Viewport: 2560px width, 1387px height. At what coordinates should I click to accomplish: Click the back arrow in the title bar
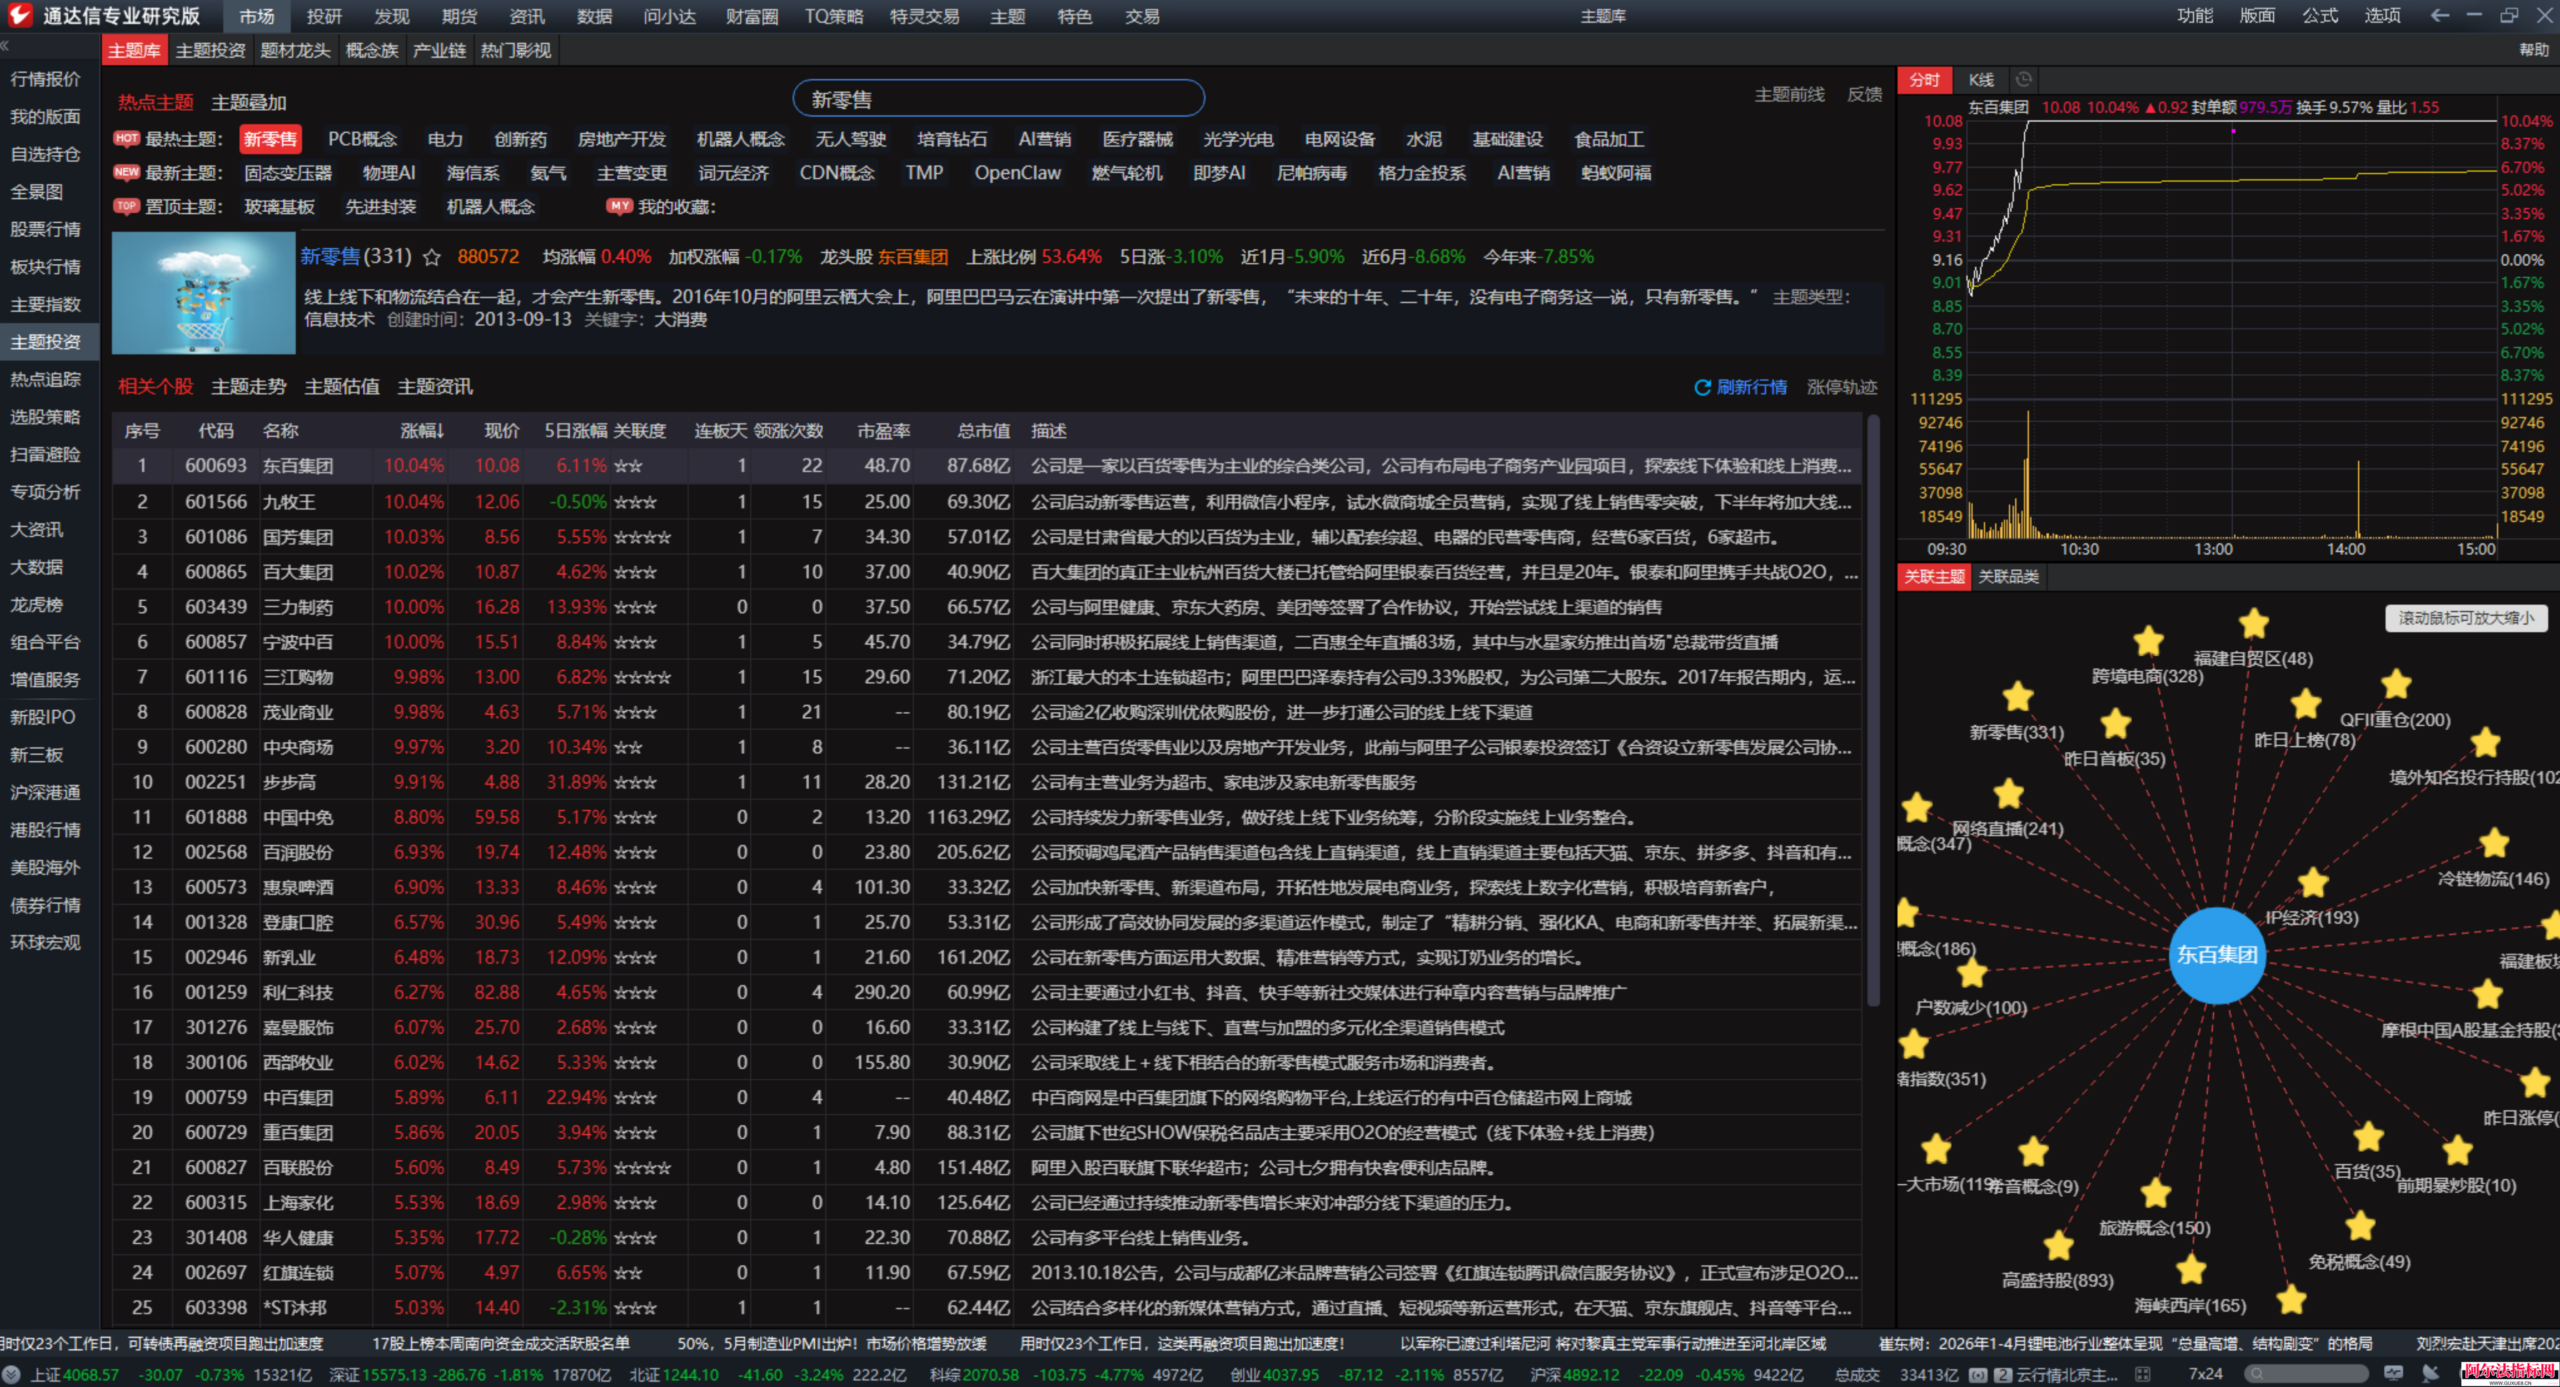point(2439,16)
